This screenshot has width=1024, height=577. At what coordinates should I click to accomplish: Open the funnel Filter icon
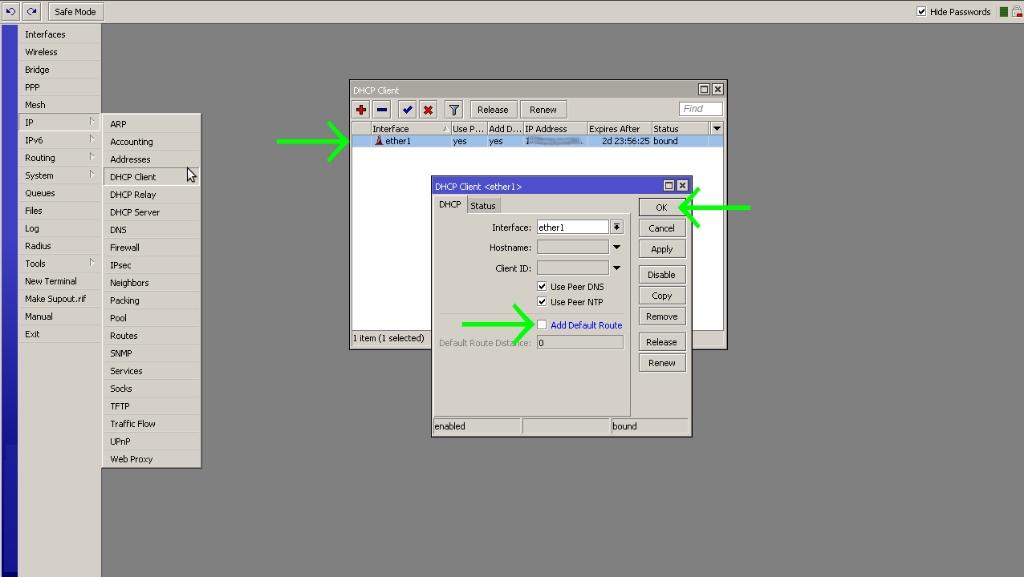[x=454, y=110]
